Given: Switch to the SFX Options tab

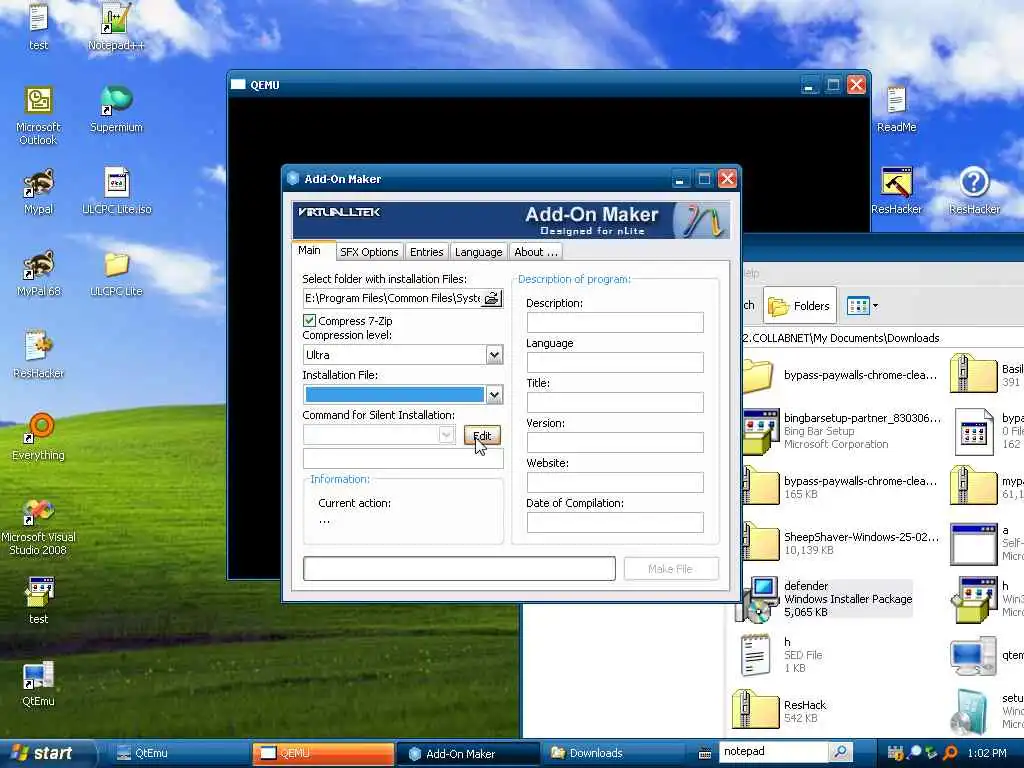Looking at the screenshot, I should pyautogui.click(x=369, y=252).
